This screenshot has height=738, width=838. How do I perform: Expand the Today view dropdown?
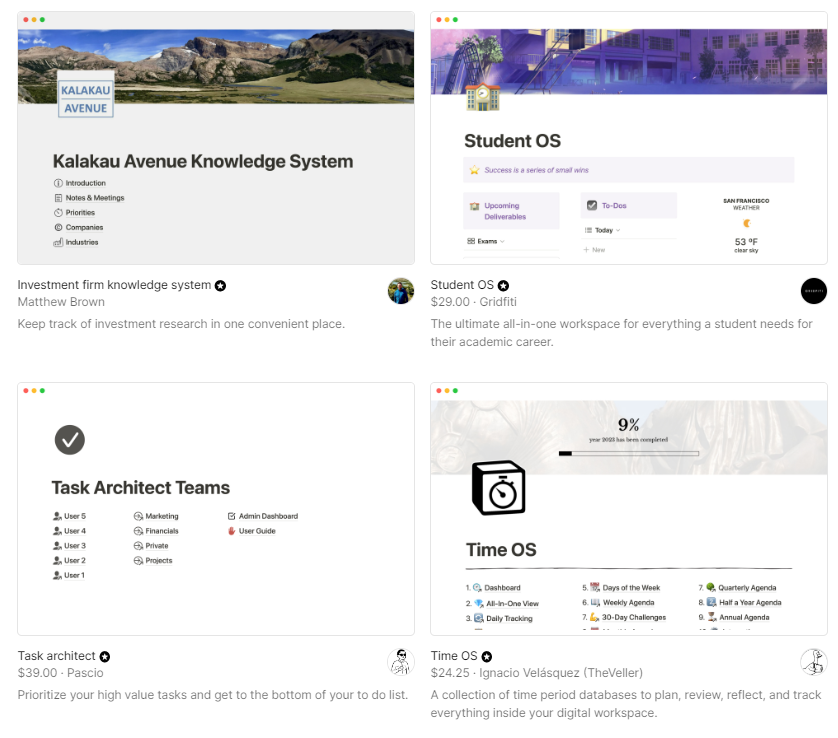603,230
